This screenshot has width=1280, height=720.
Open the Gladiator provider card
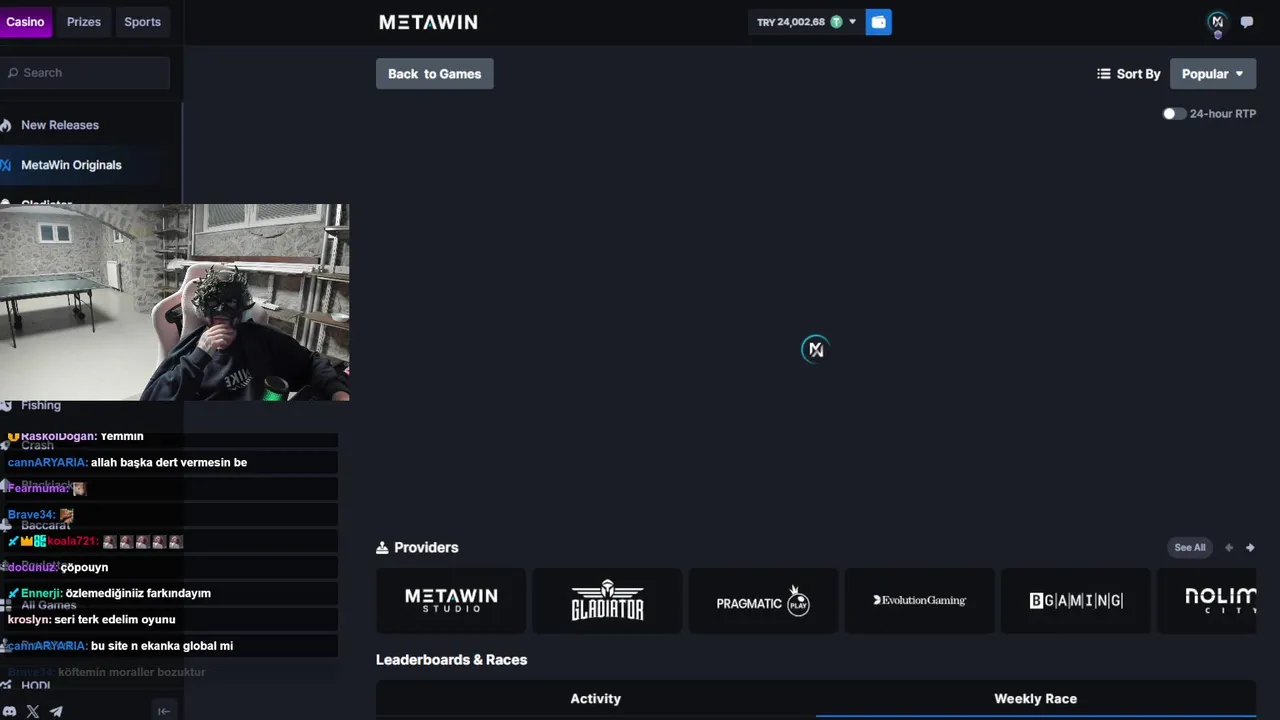[607, 601]
